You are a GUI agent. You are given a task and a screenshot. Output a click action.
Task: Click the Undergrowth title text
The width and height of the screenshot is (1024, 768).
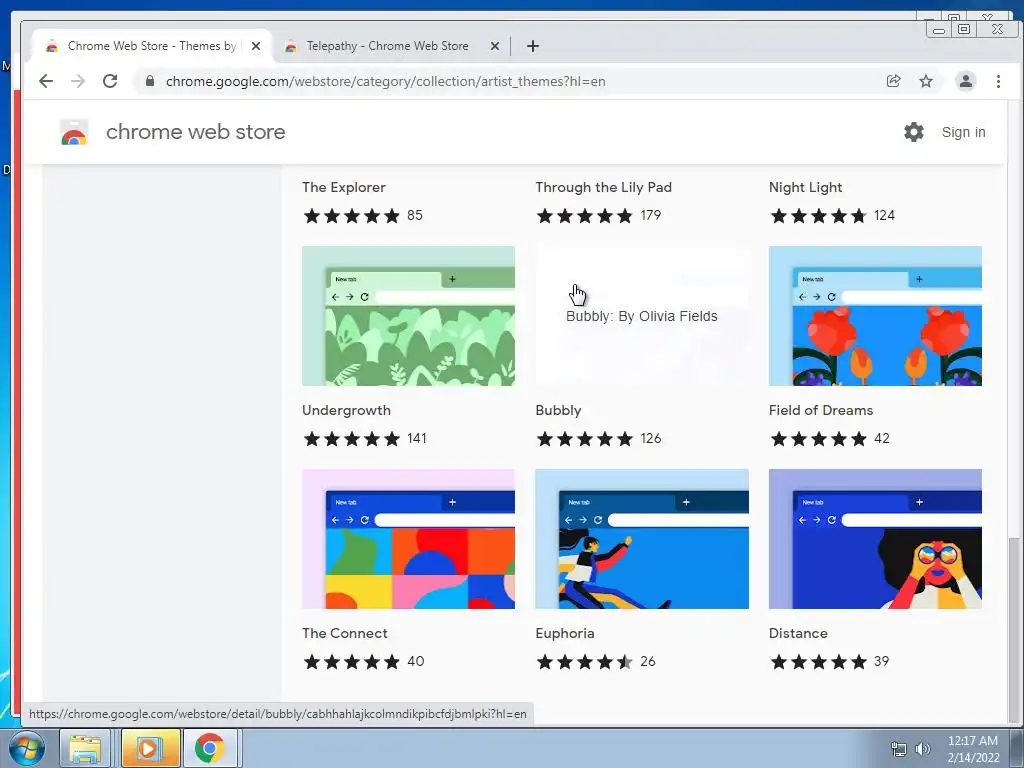[x=346, y=410]
